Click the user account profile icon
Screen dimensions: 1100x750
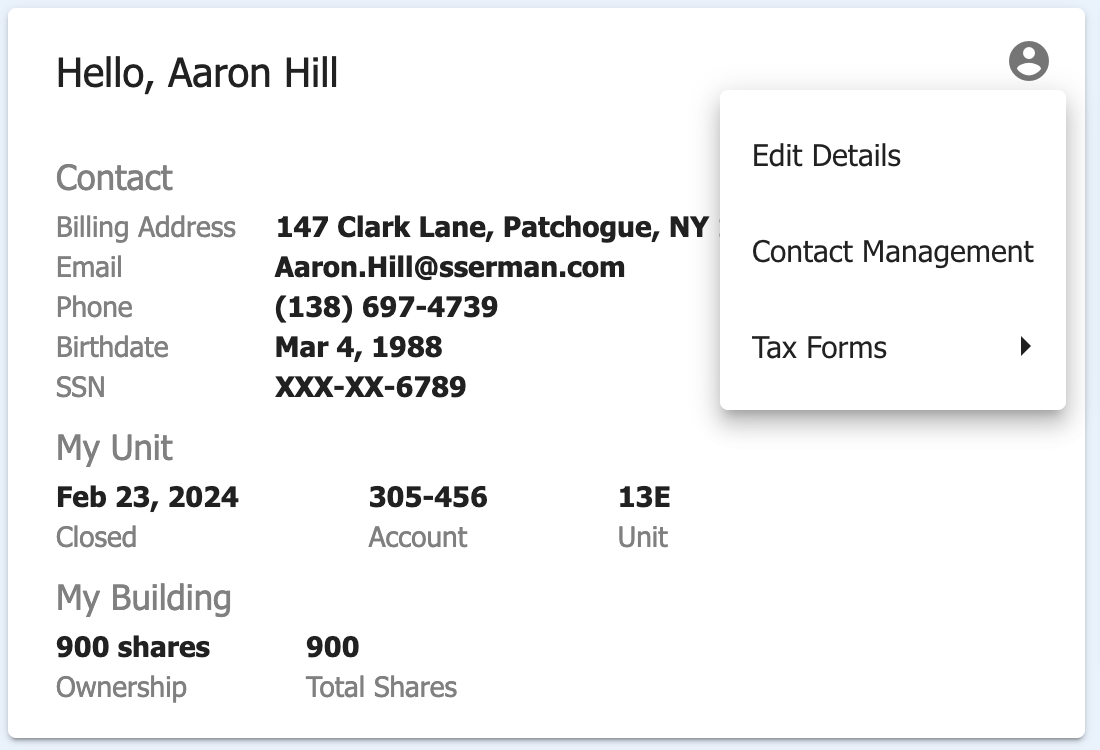(1028, 61)
